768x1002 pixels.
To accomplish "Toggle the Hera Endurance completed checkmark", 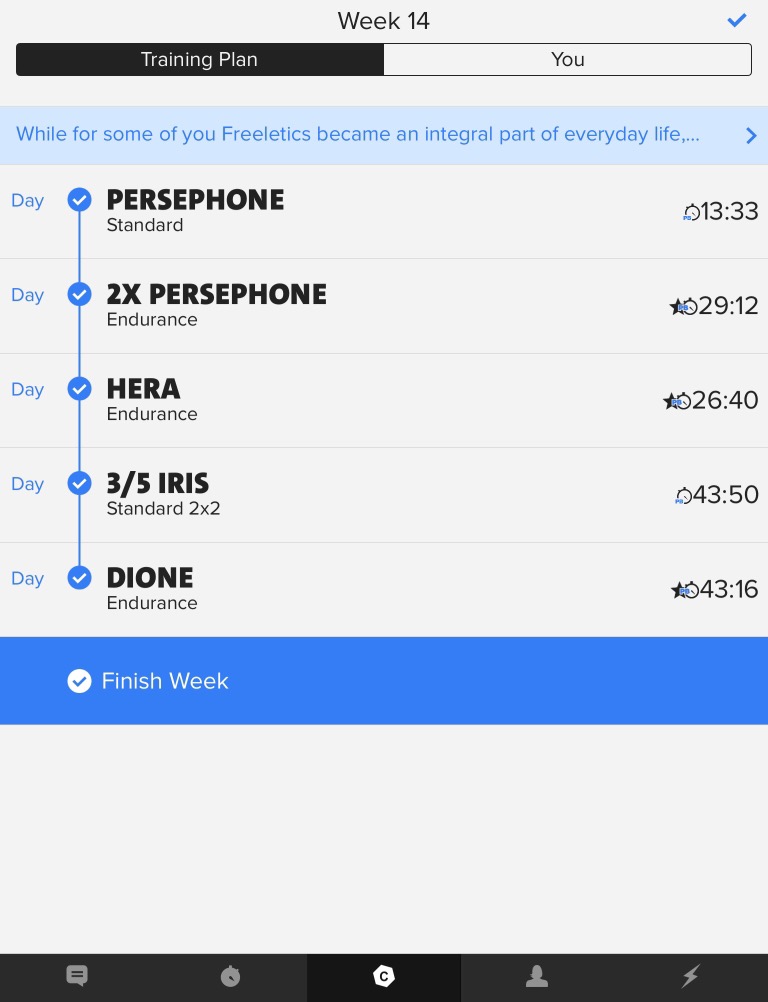I will 79,389.
